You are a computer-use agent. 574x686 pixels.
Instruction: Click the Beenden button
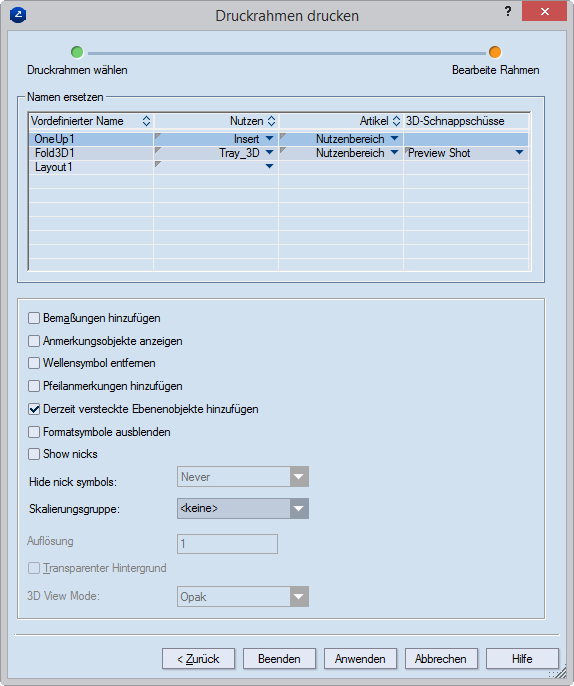pos(279,659)
